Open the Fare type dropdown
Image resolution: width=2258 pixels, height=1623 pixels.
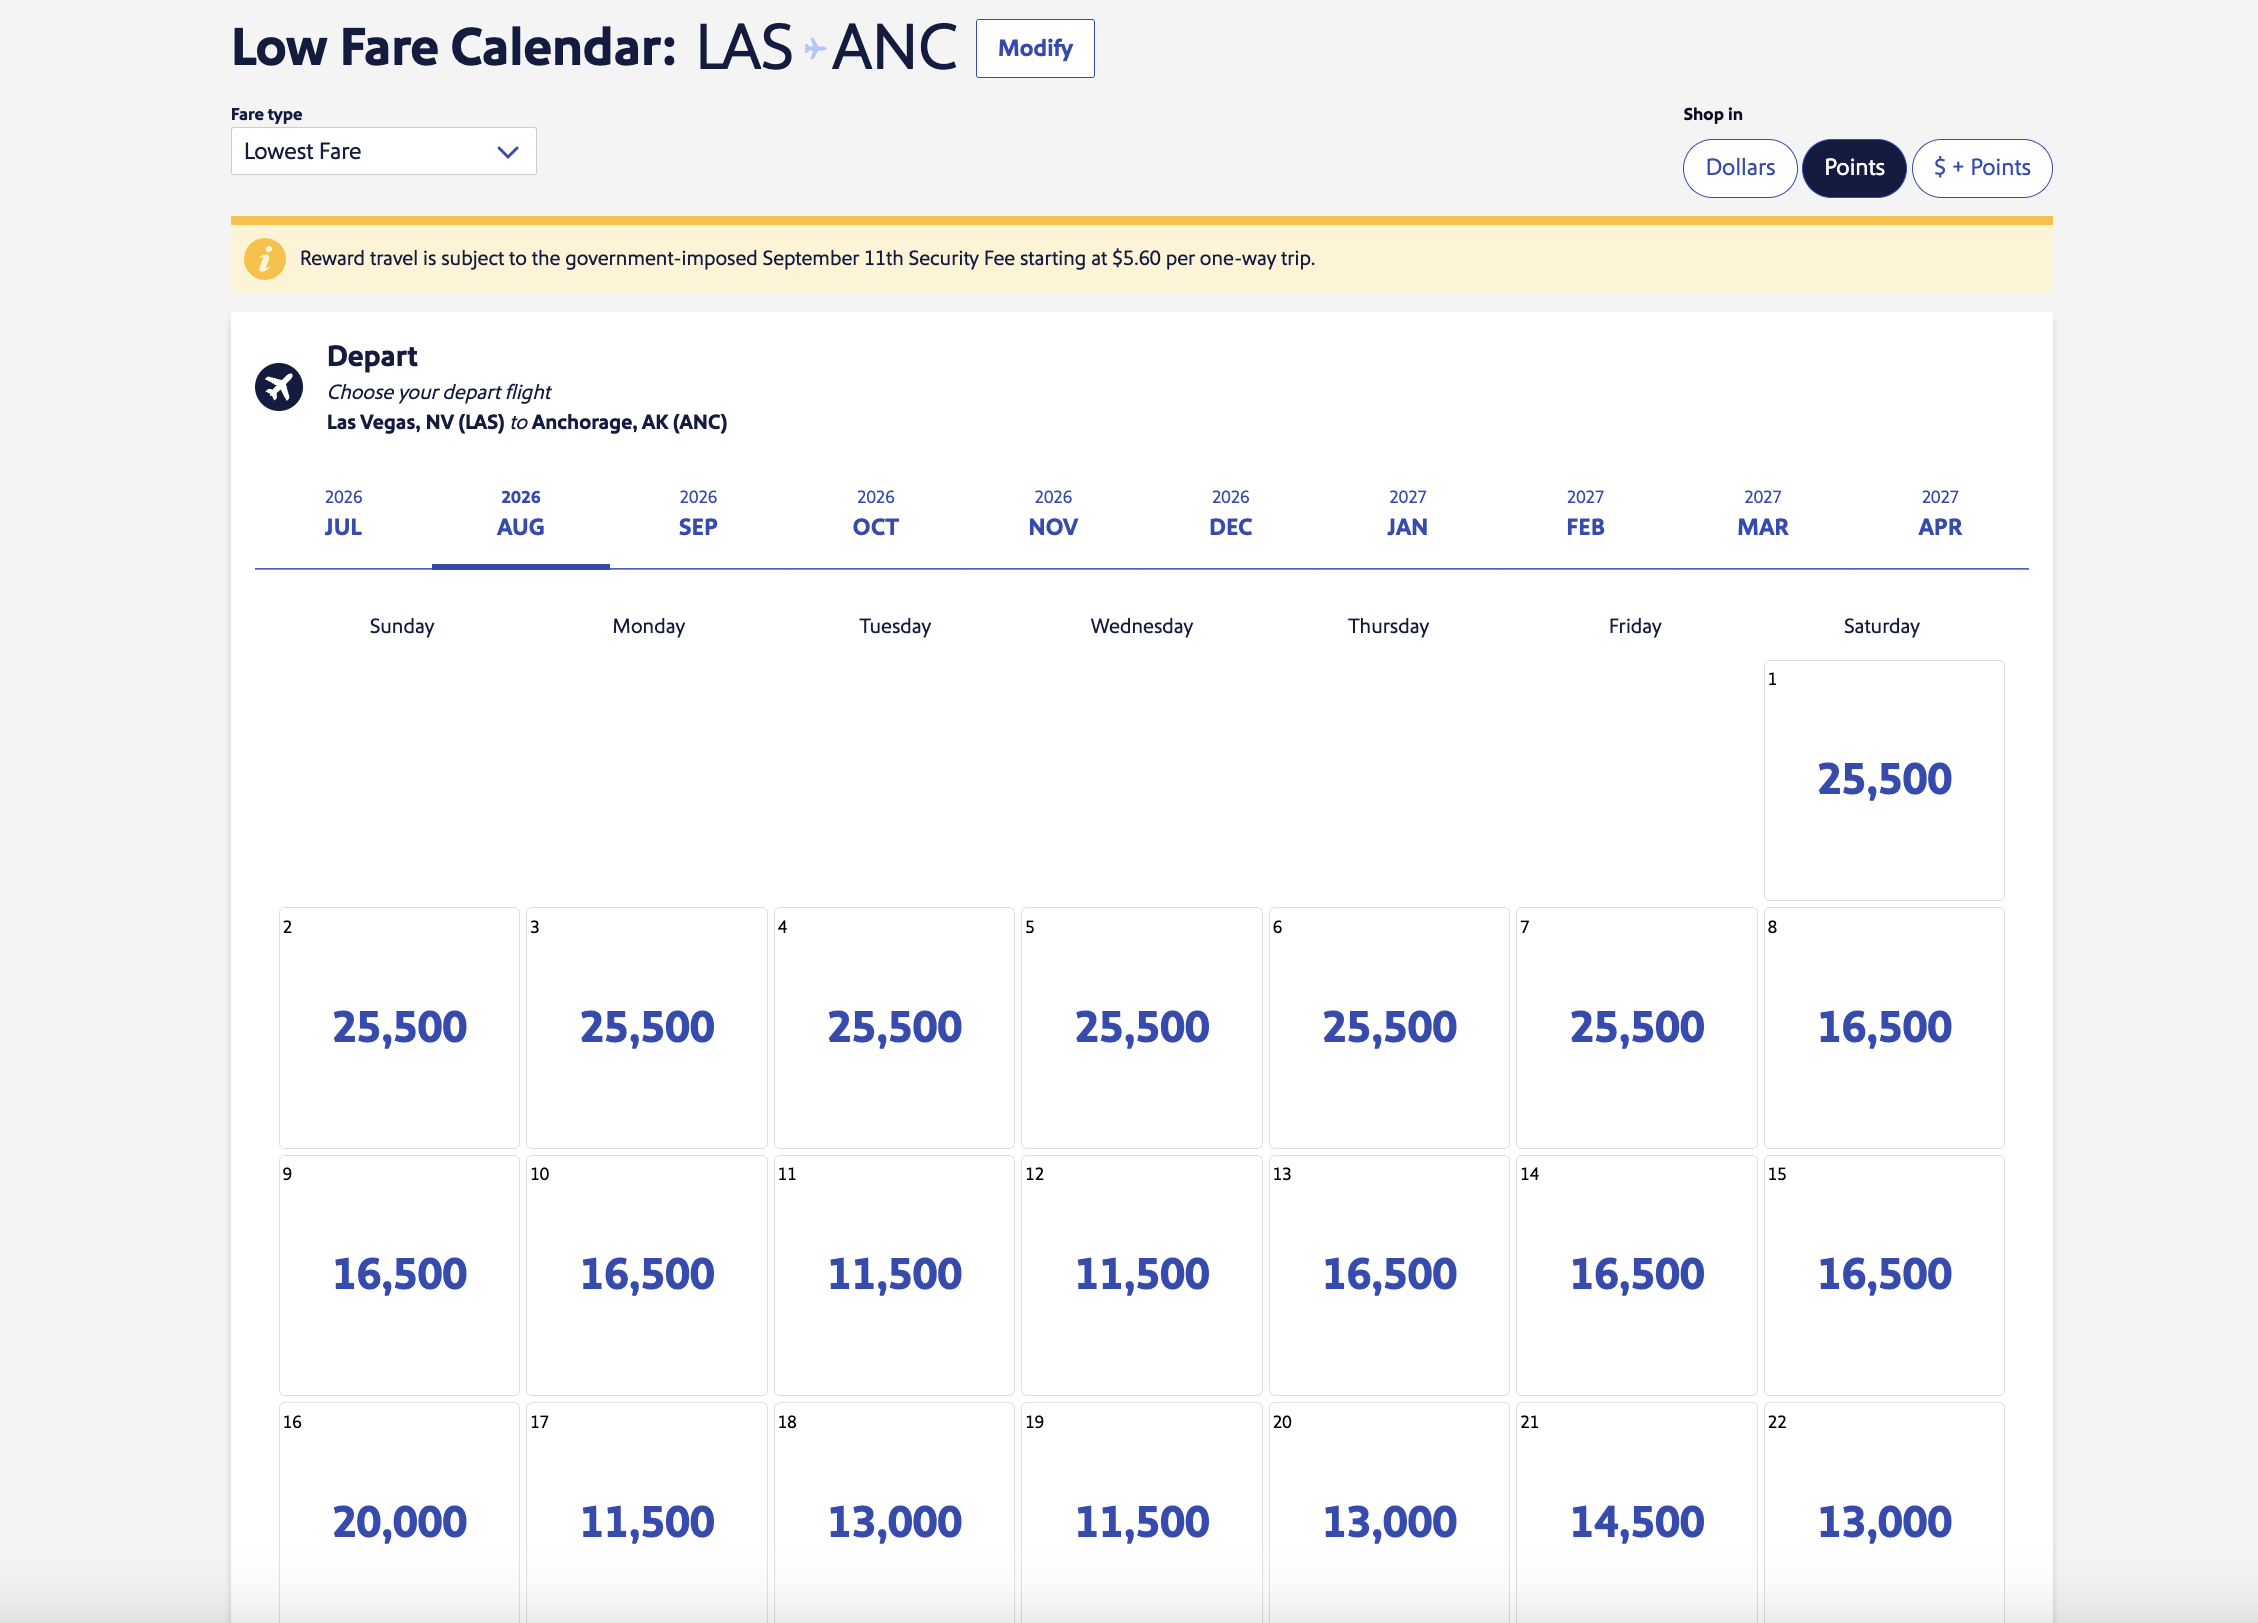384,151
